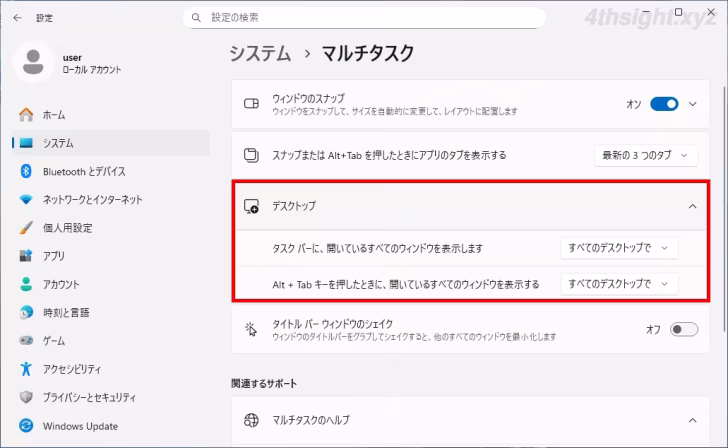The height and width of the screenshot is (448, 728).
Task: Open ネットワークとインターネット settings
Action: click(110, 200)
